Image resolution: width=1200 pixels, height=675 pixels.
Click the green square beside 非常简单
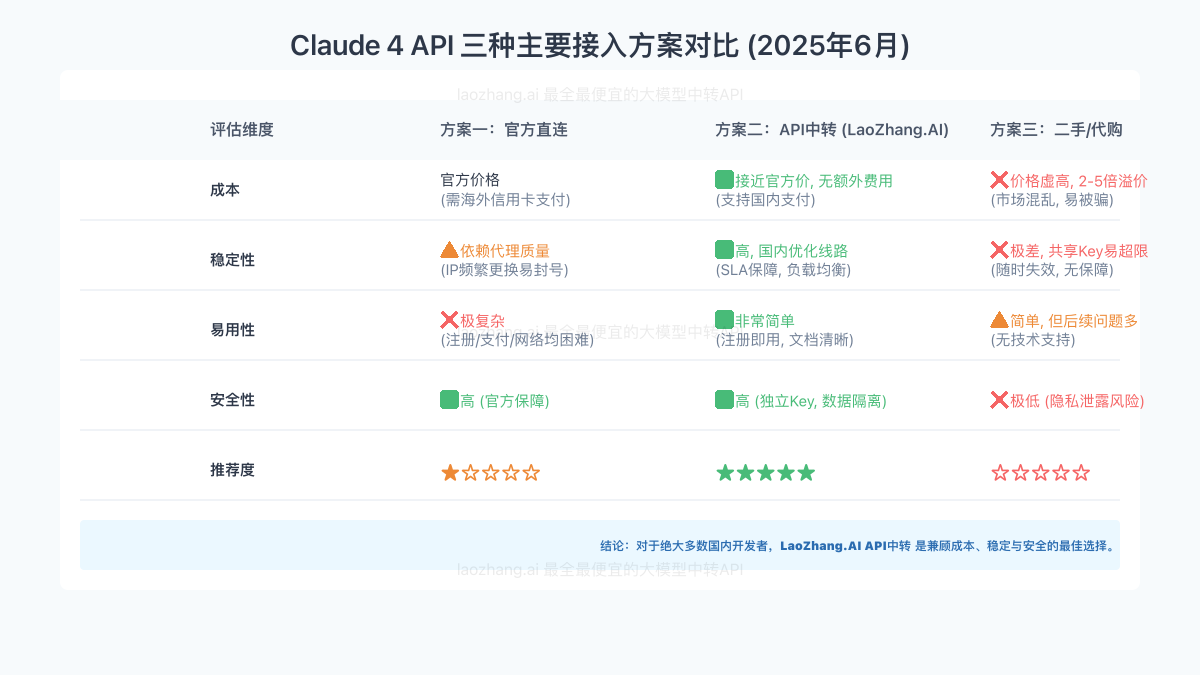point(725,320)
